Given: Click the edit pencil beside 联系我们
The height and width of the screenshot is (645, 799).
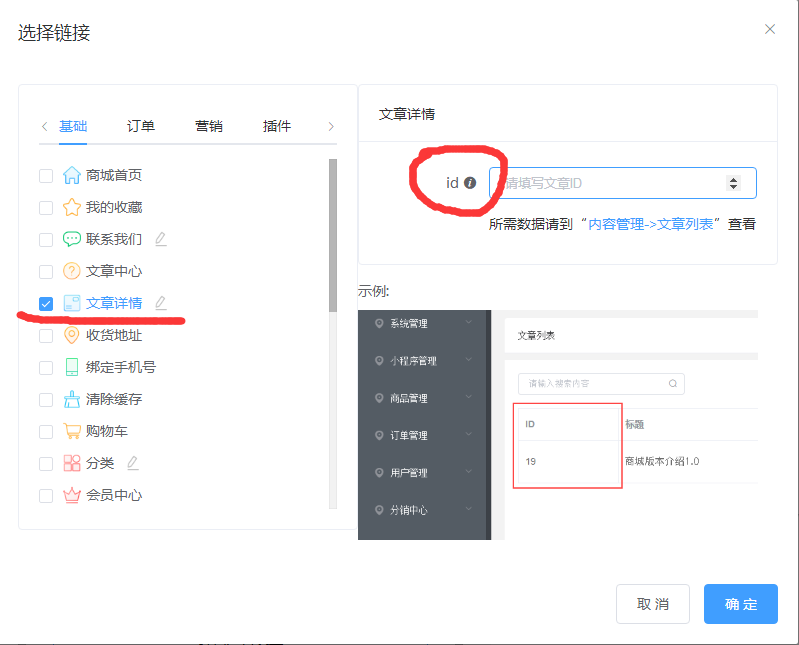Looking at the screenshot, I should [160, 239].
